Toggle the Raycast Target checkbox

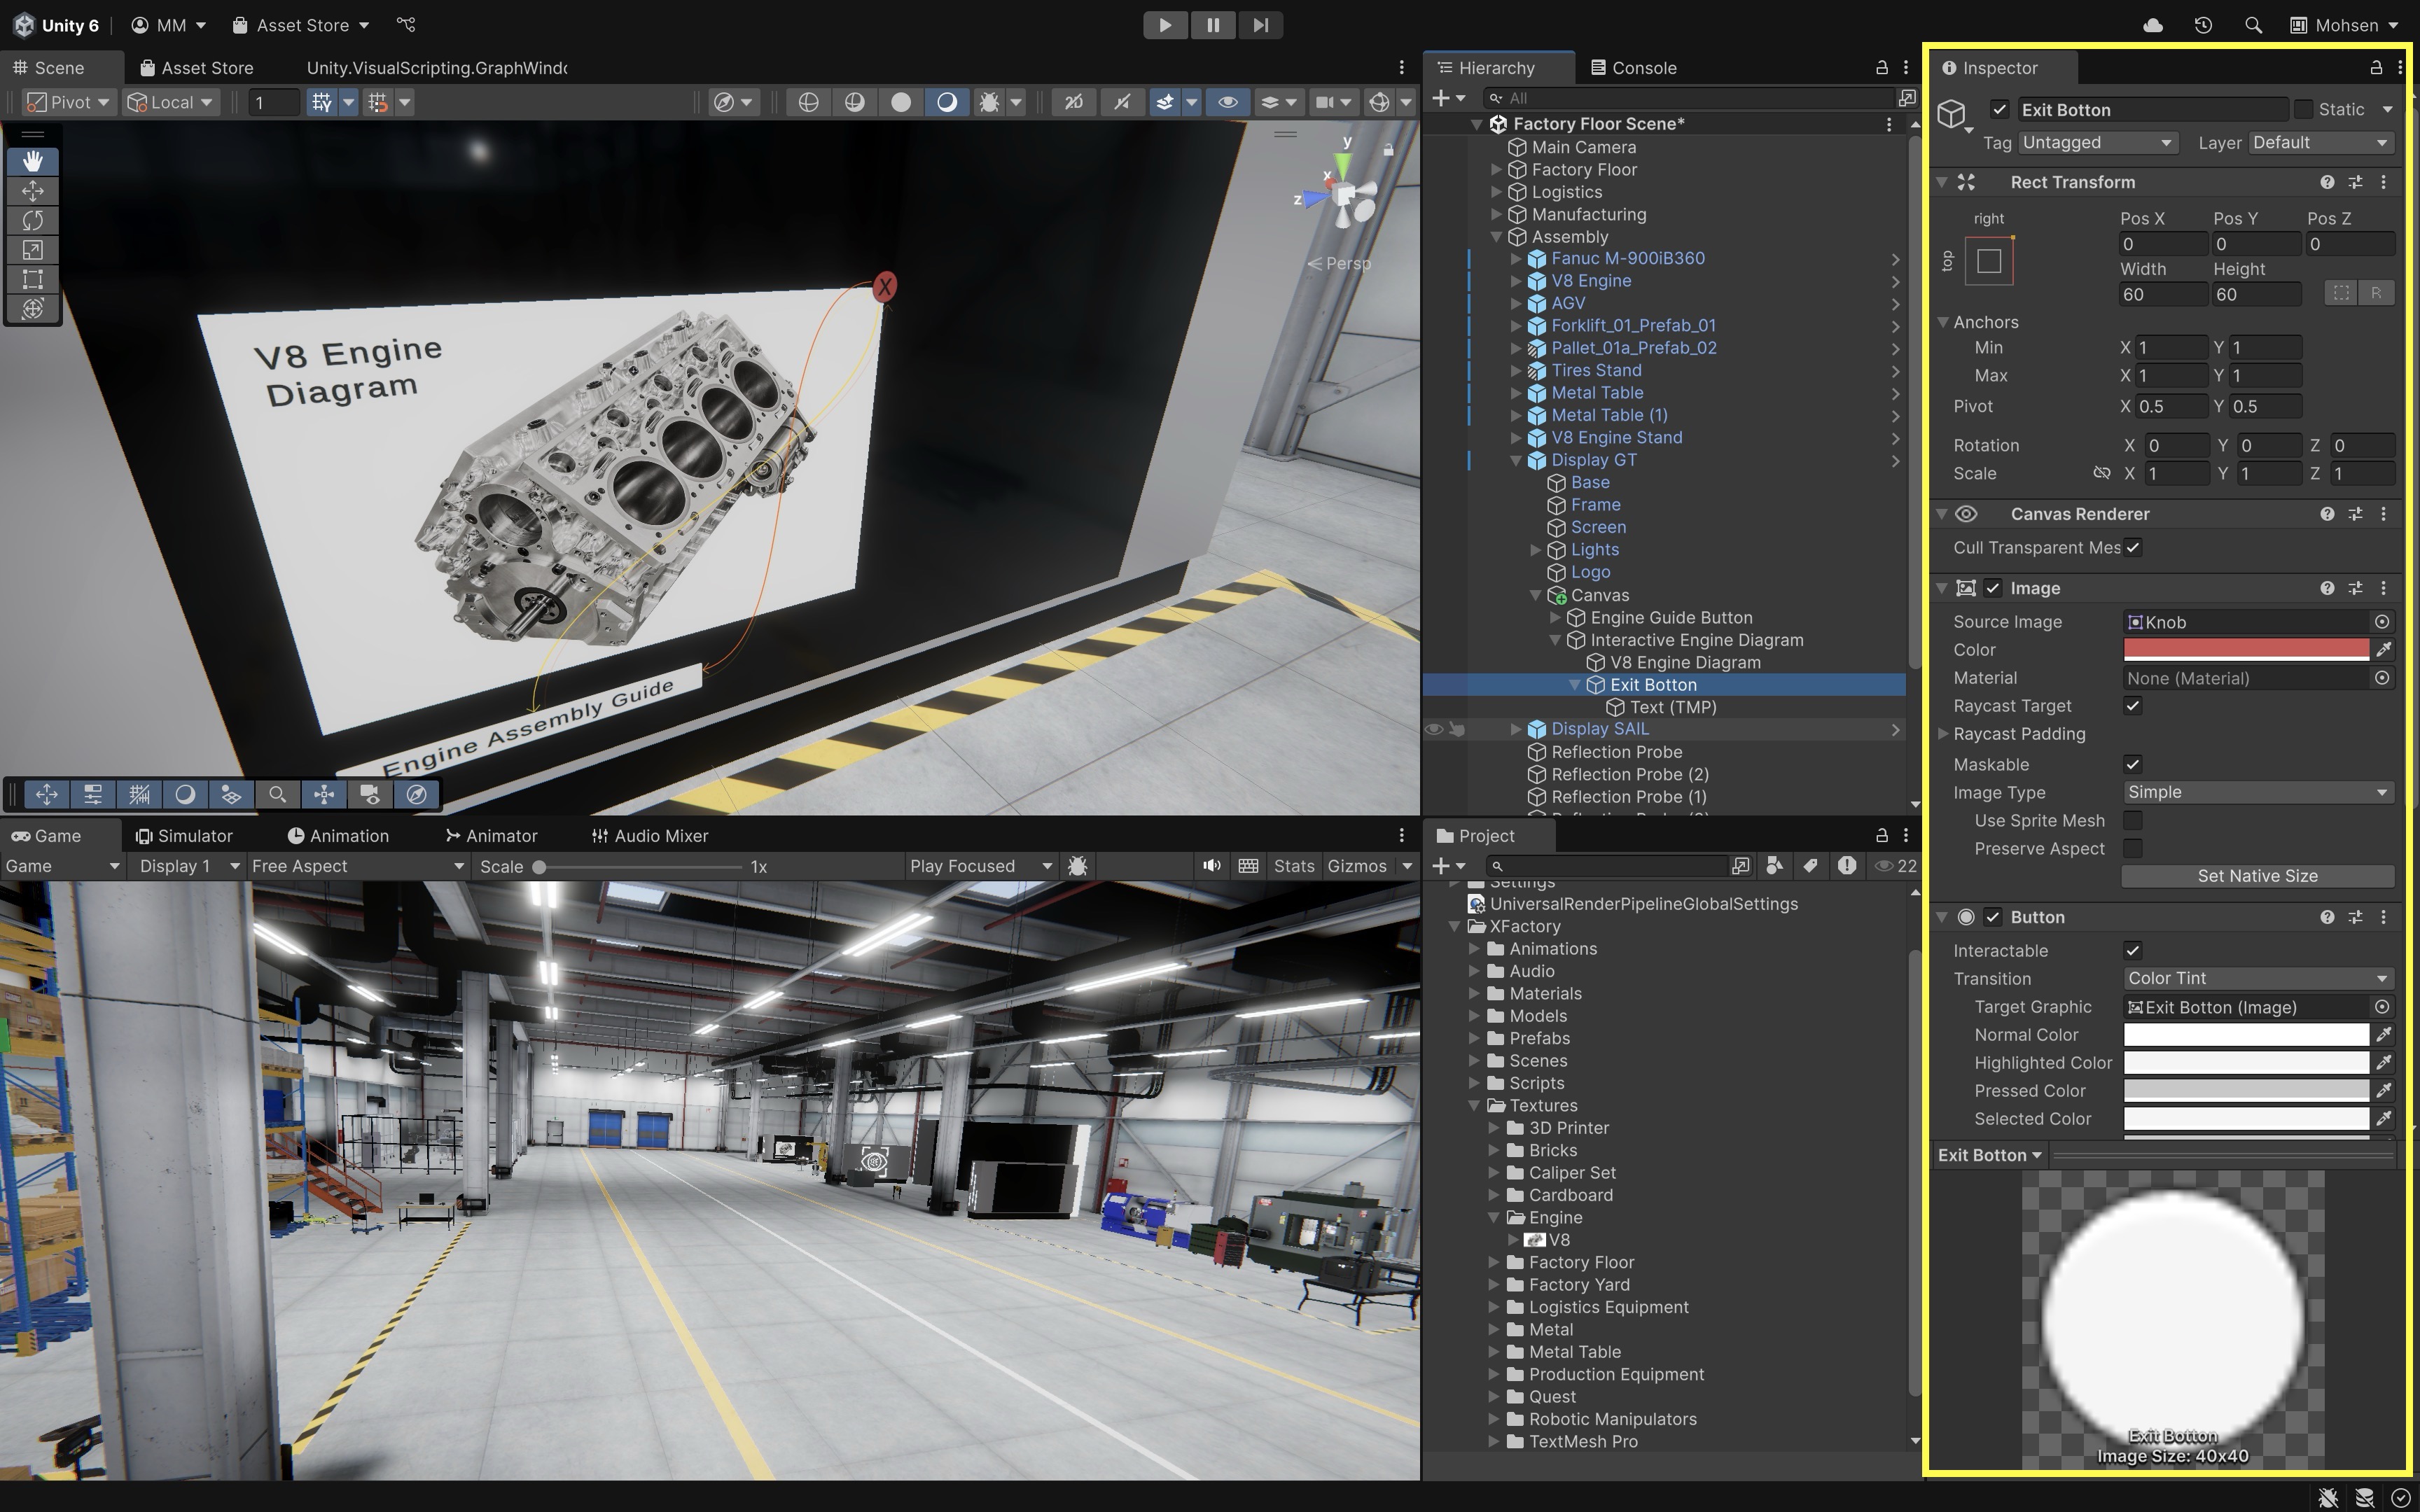coord(2133,706)
